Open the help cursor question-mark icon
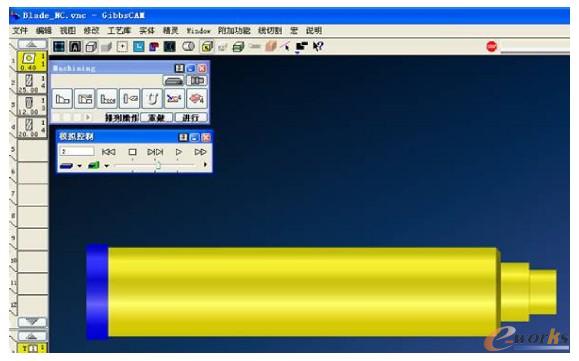This screenshot has width=579, height=361. click(318, 47)
